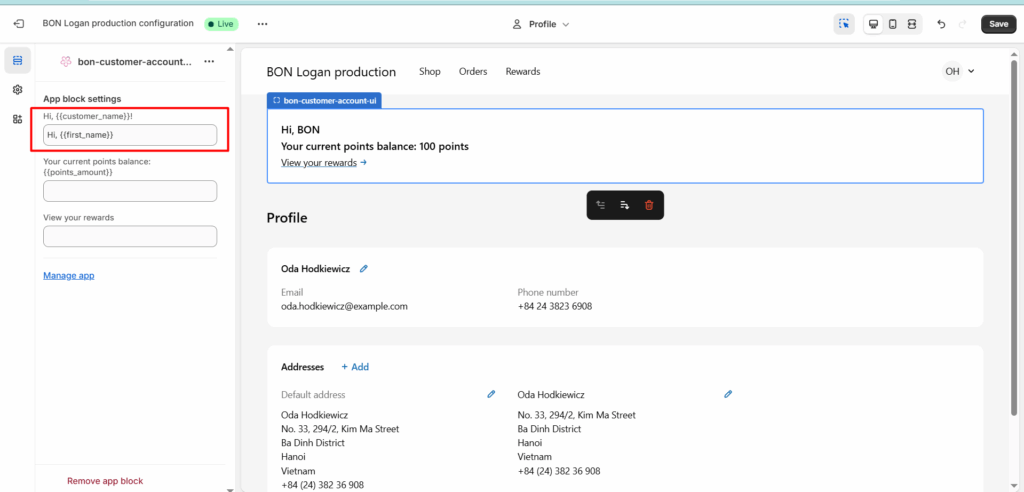Edit Oda Hodkiewicz profile pencil icon

tap(364, 268)
